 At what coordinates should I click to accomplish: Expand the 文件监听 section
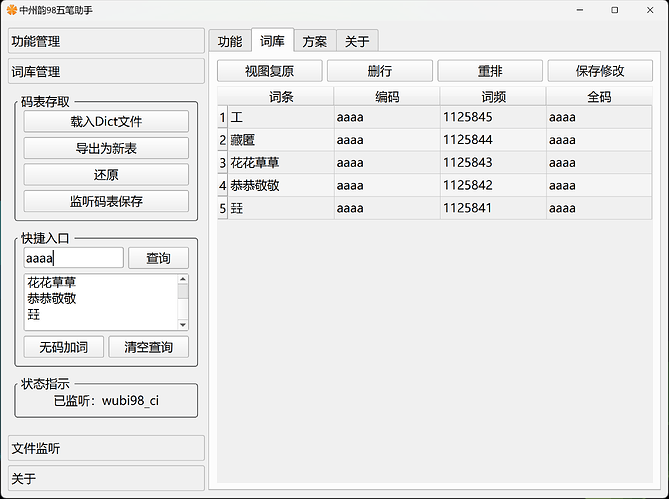click(x=106, y=448)
